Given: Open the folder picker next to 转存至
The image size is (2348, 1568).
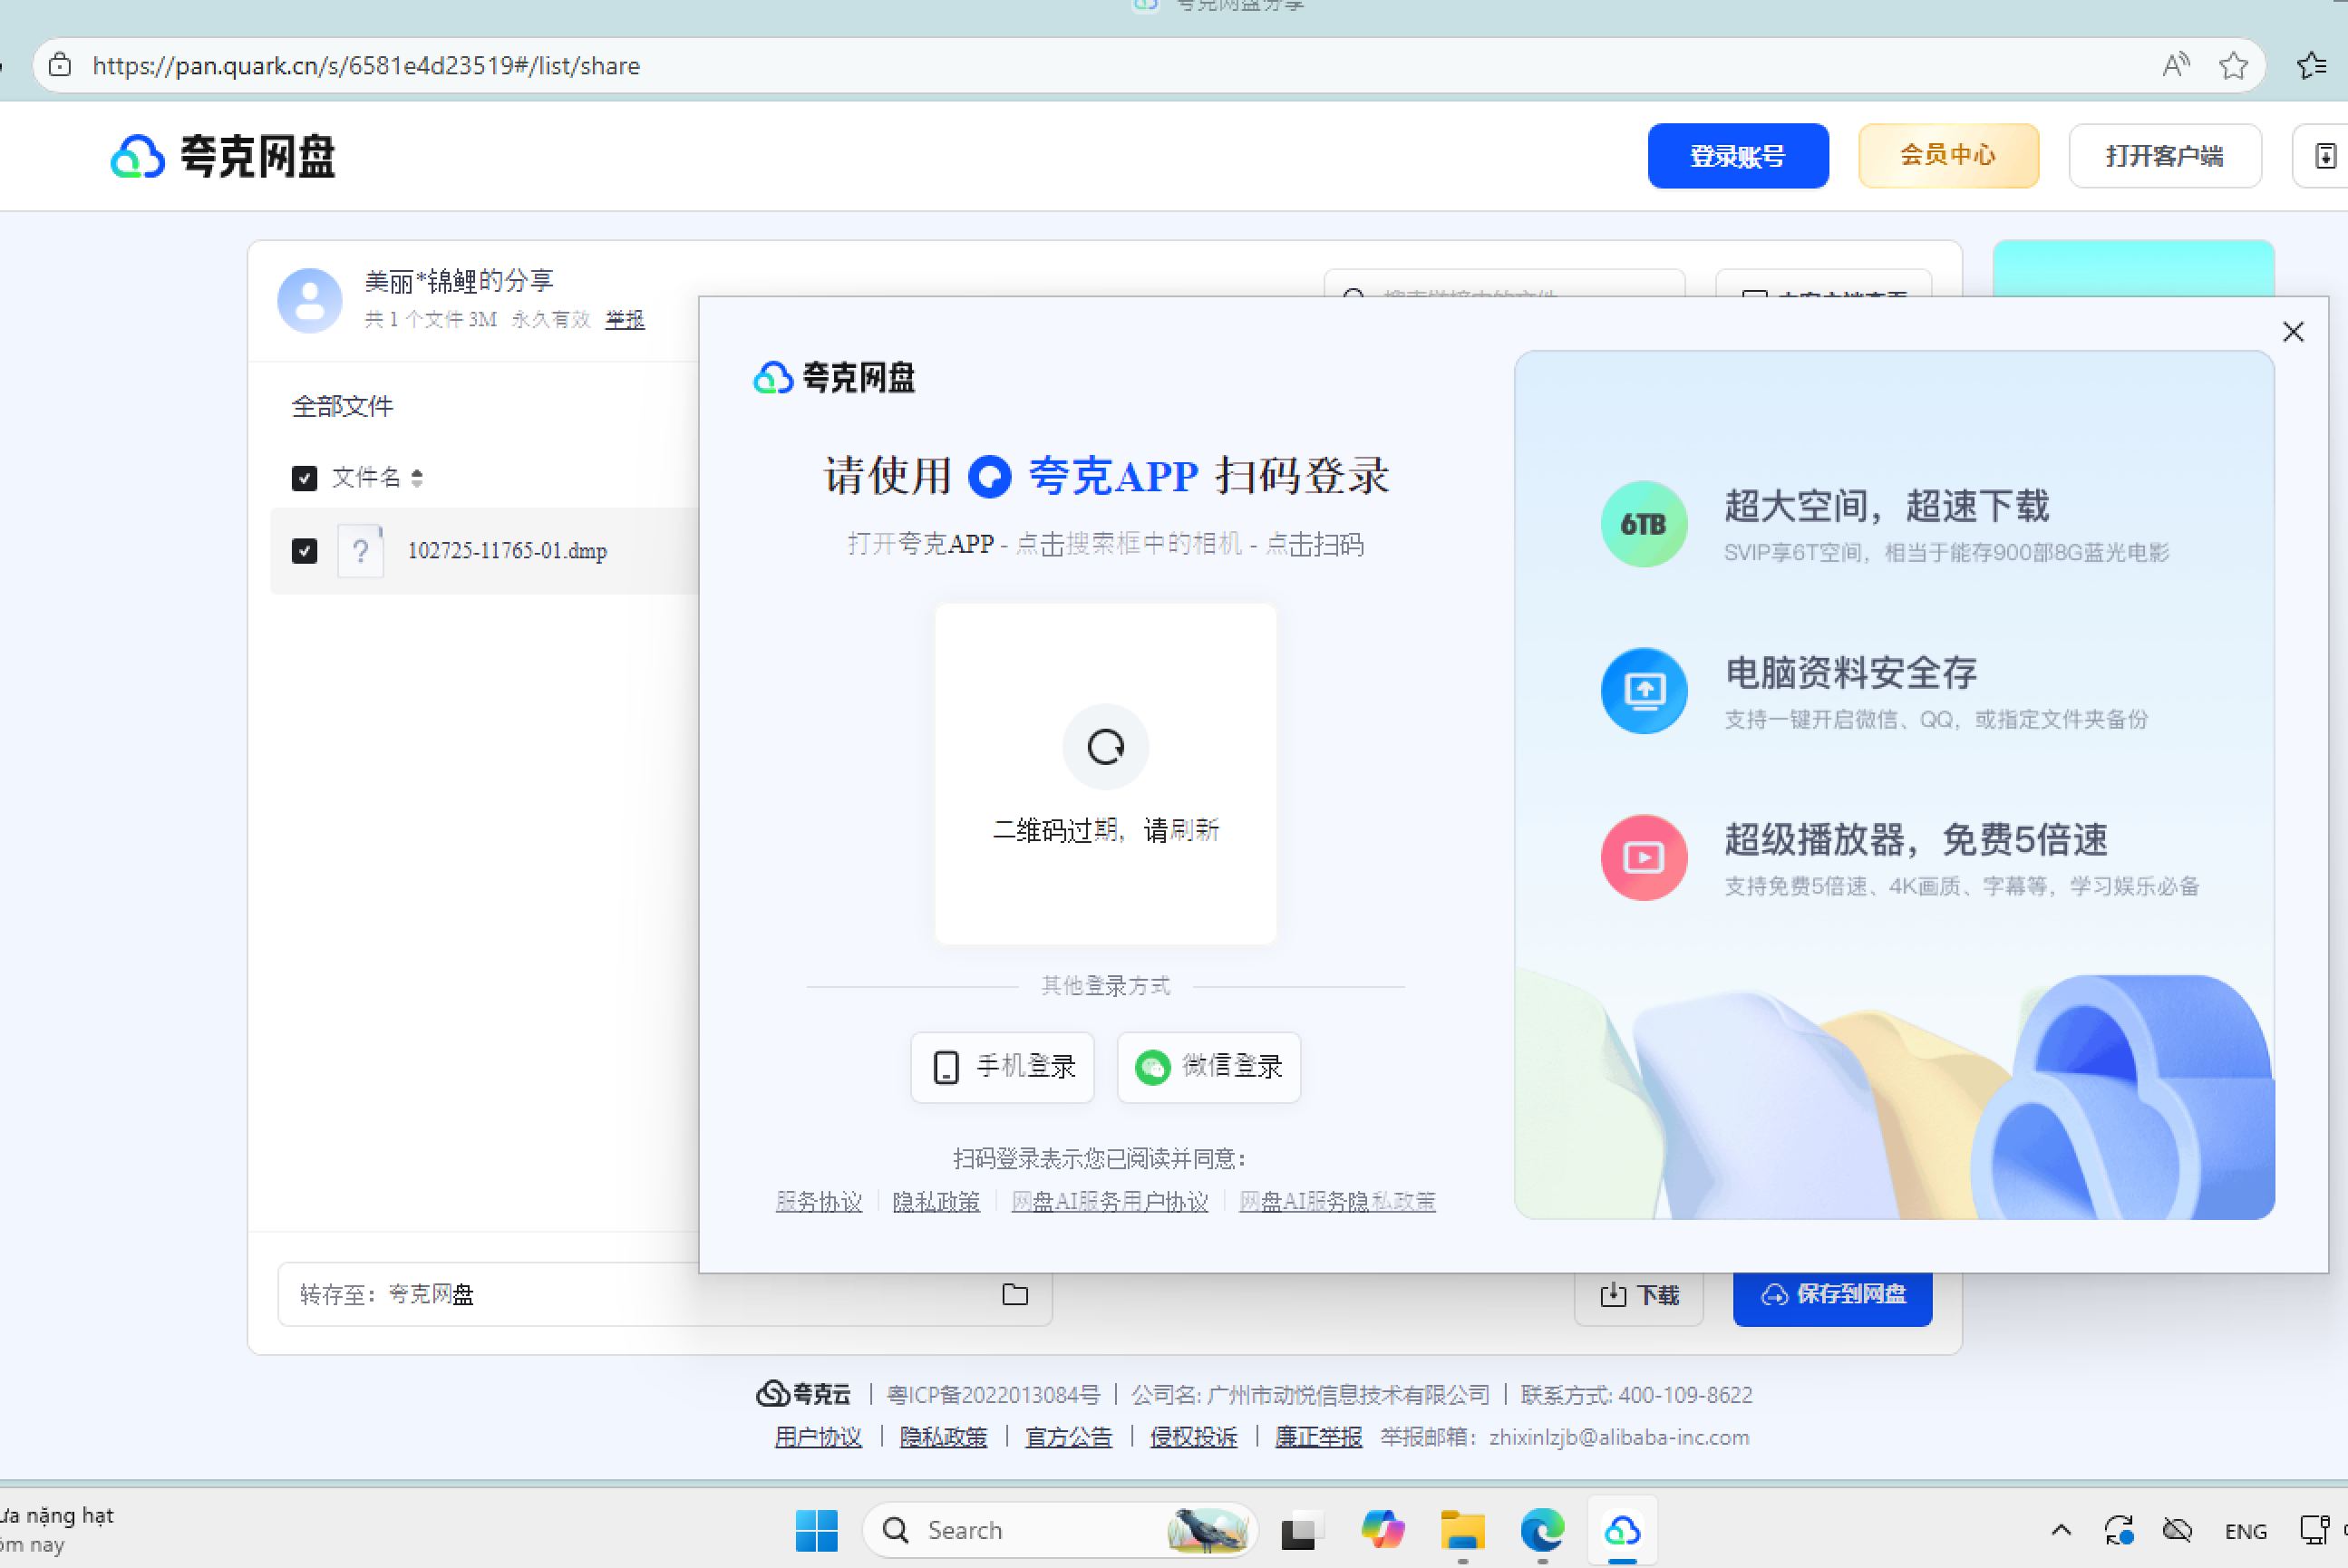Looking at the screenshot, I should point(1014,1294).
